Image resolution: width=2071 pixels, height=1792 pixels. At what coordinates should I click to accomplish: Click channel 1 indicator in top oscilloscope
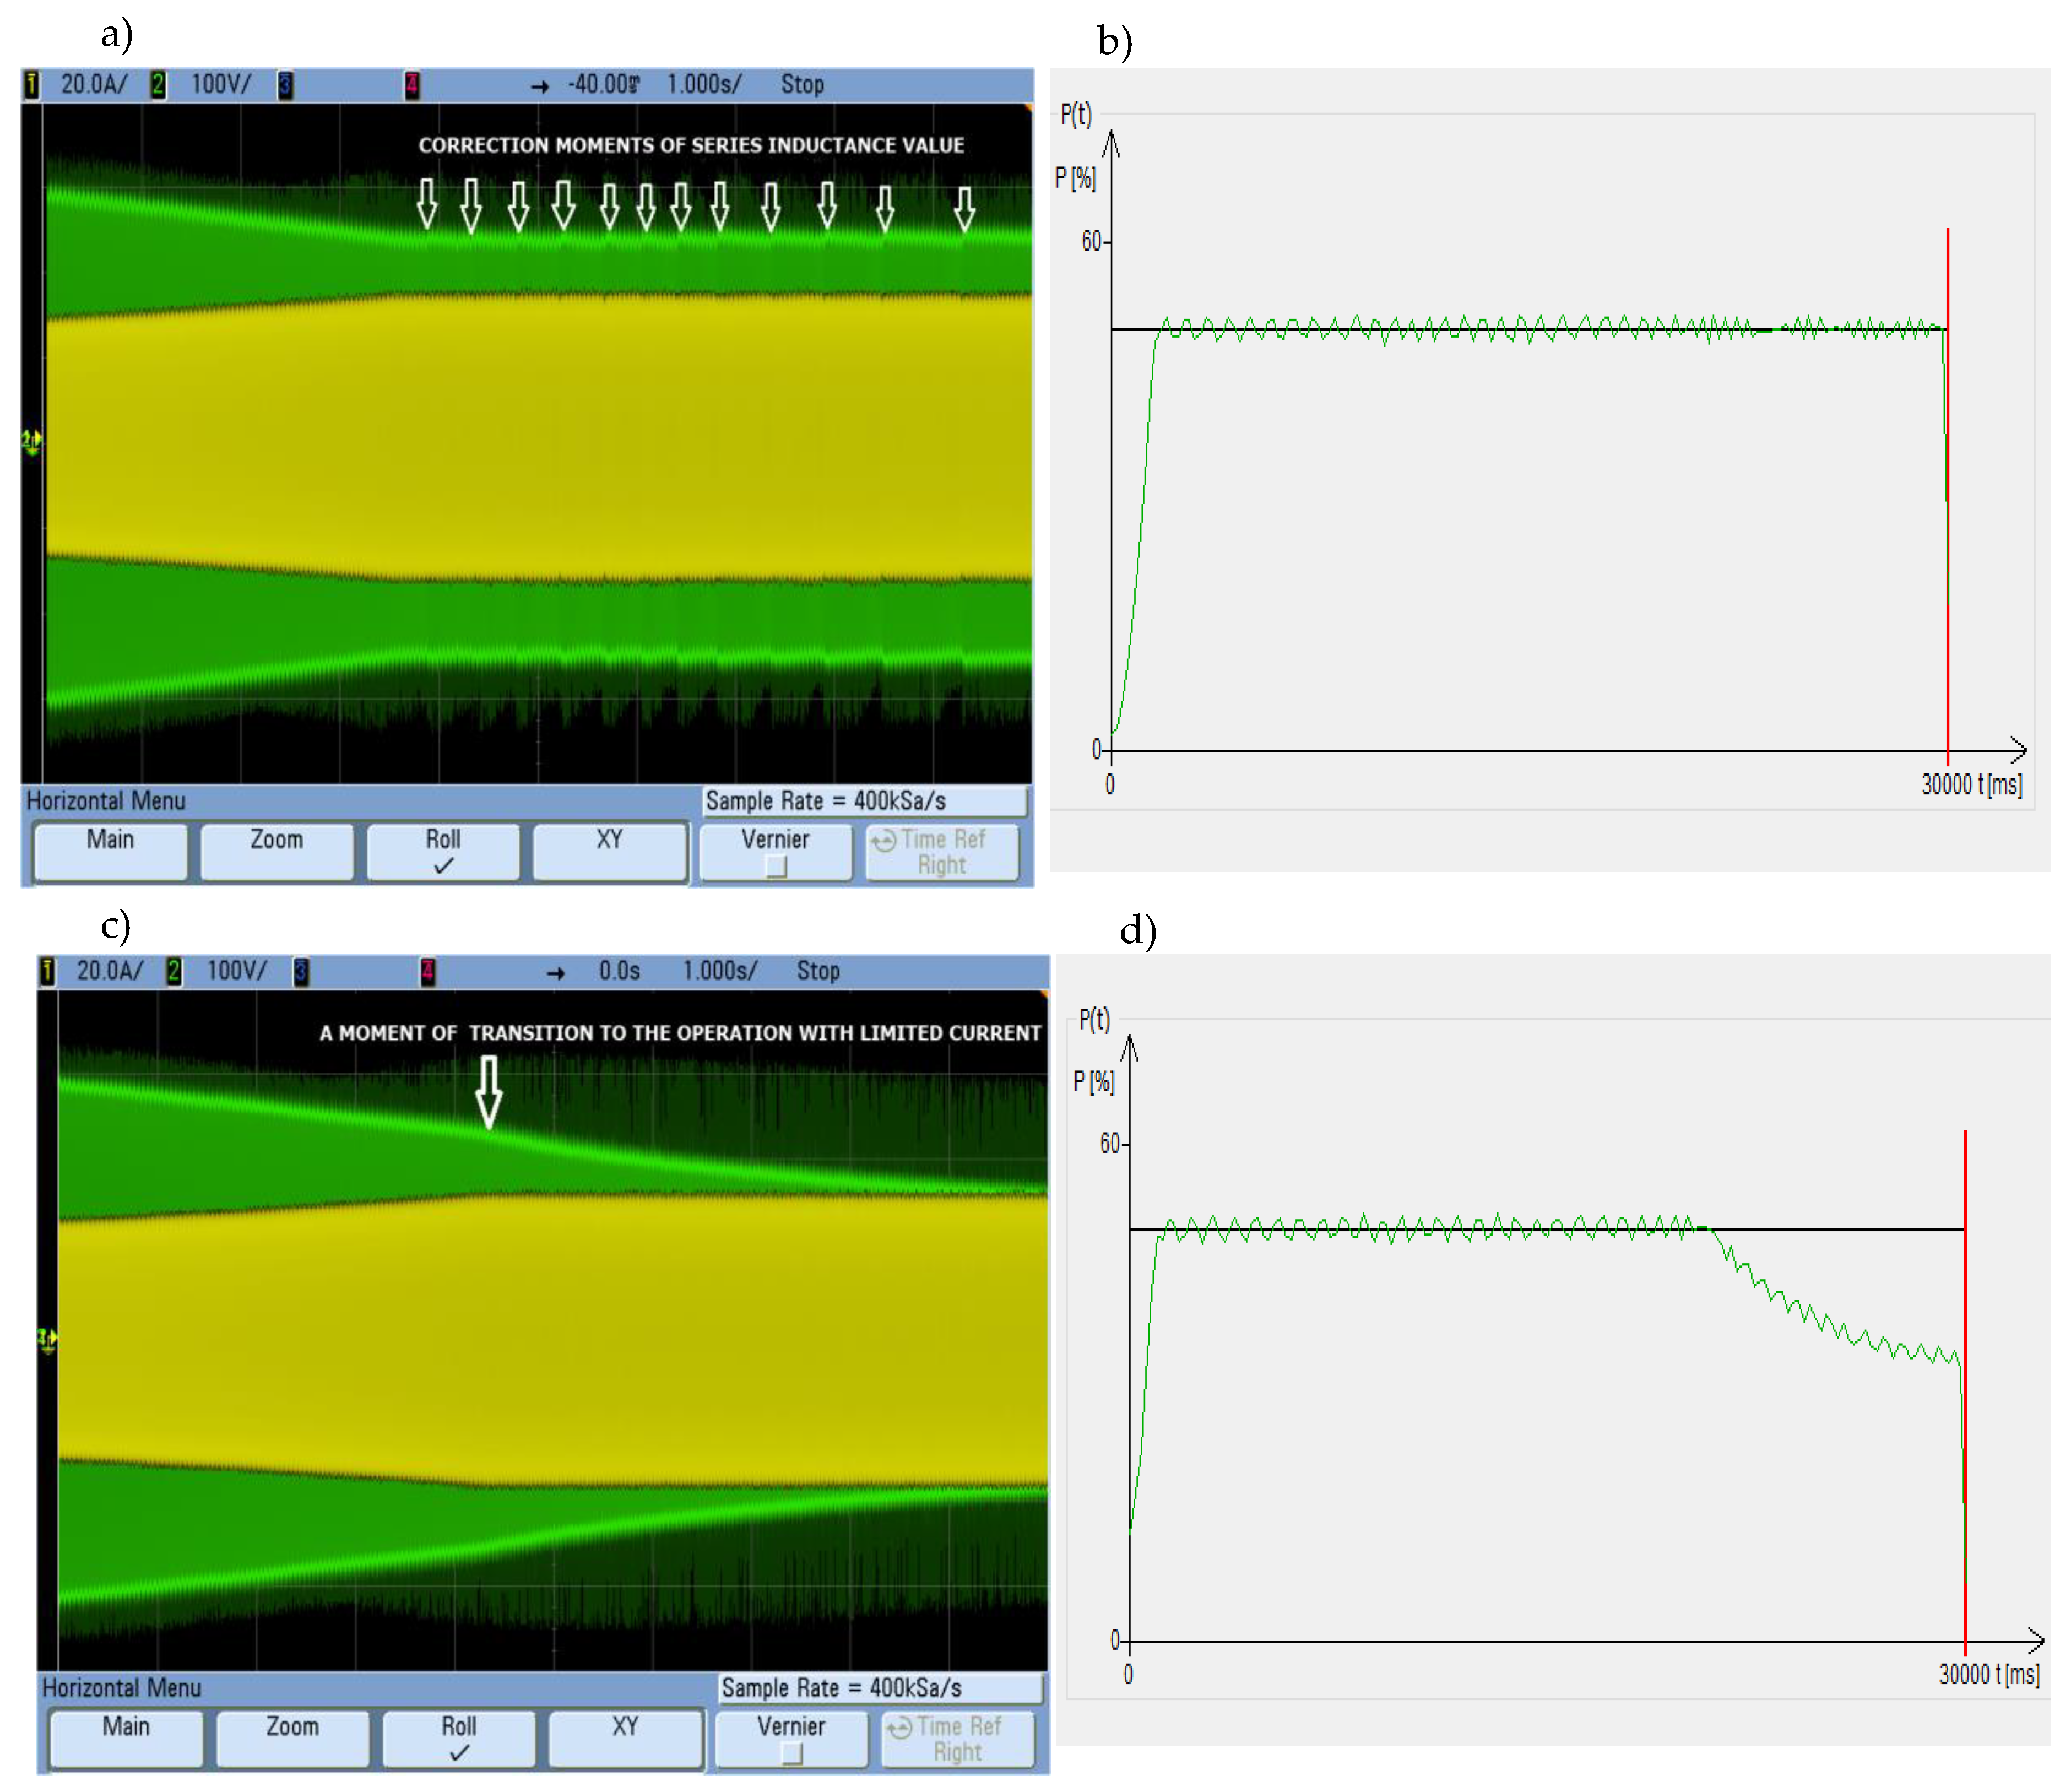click(32, 85)
